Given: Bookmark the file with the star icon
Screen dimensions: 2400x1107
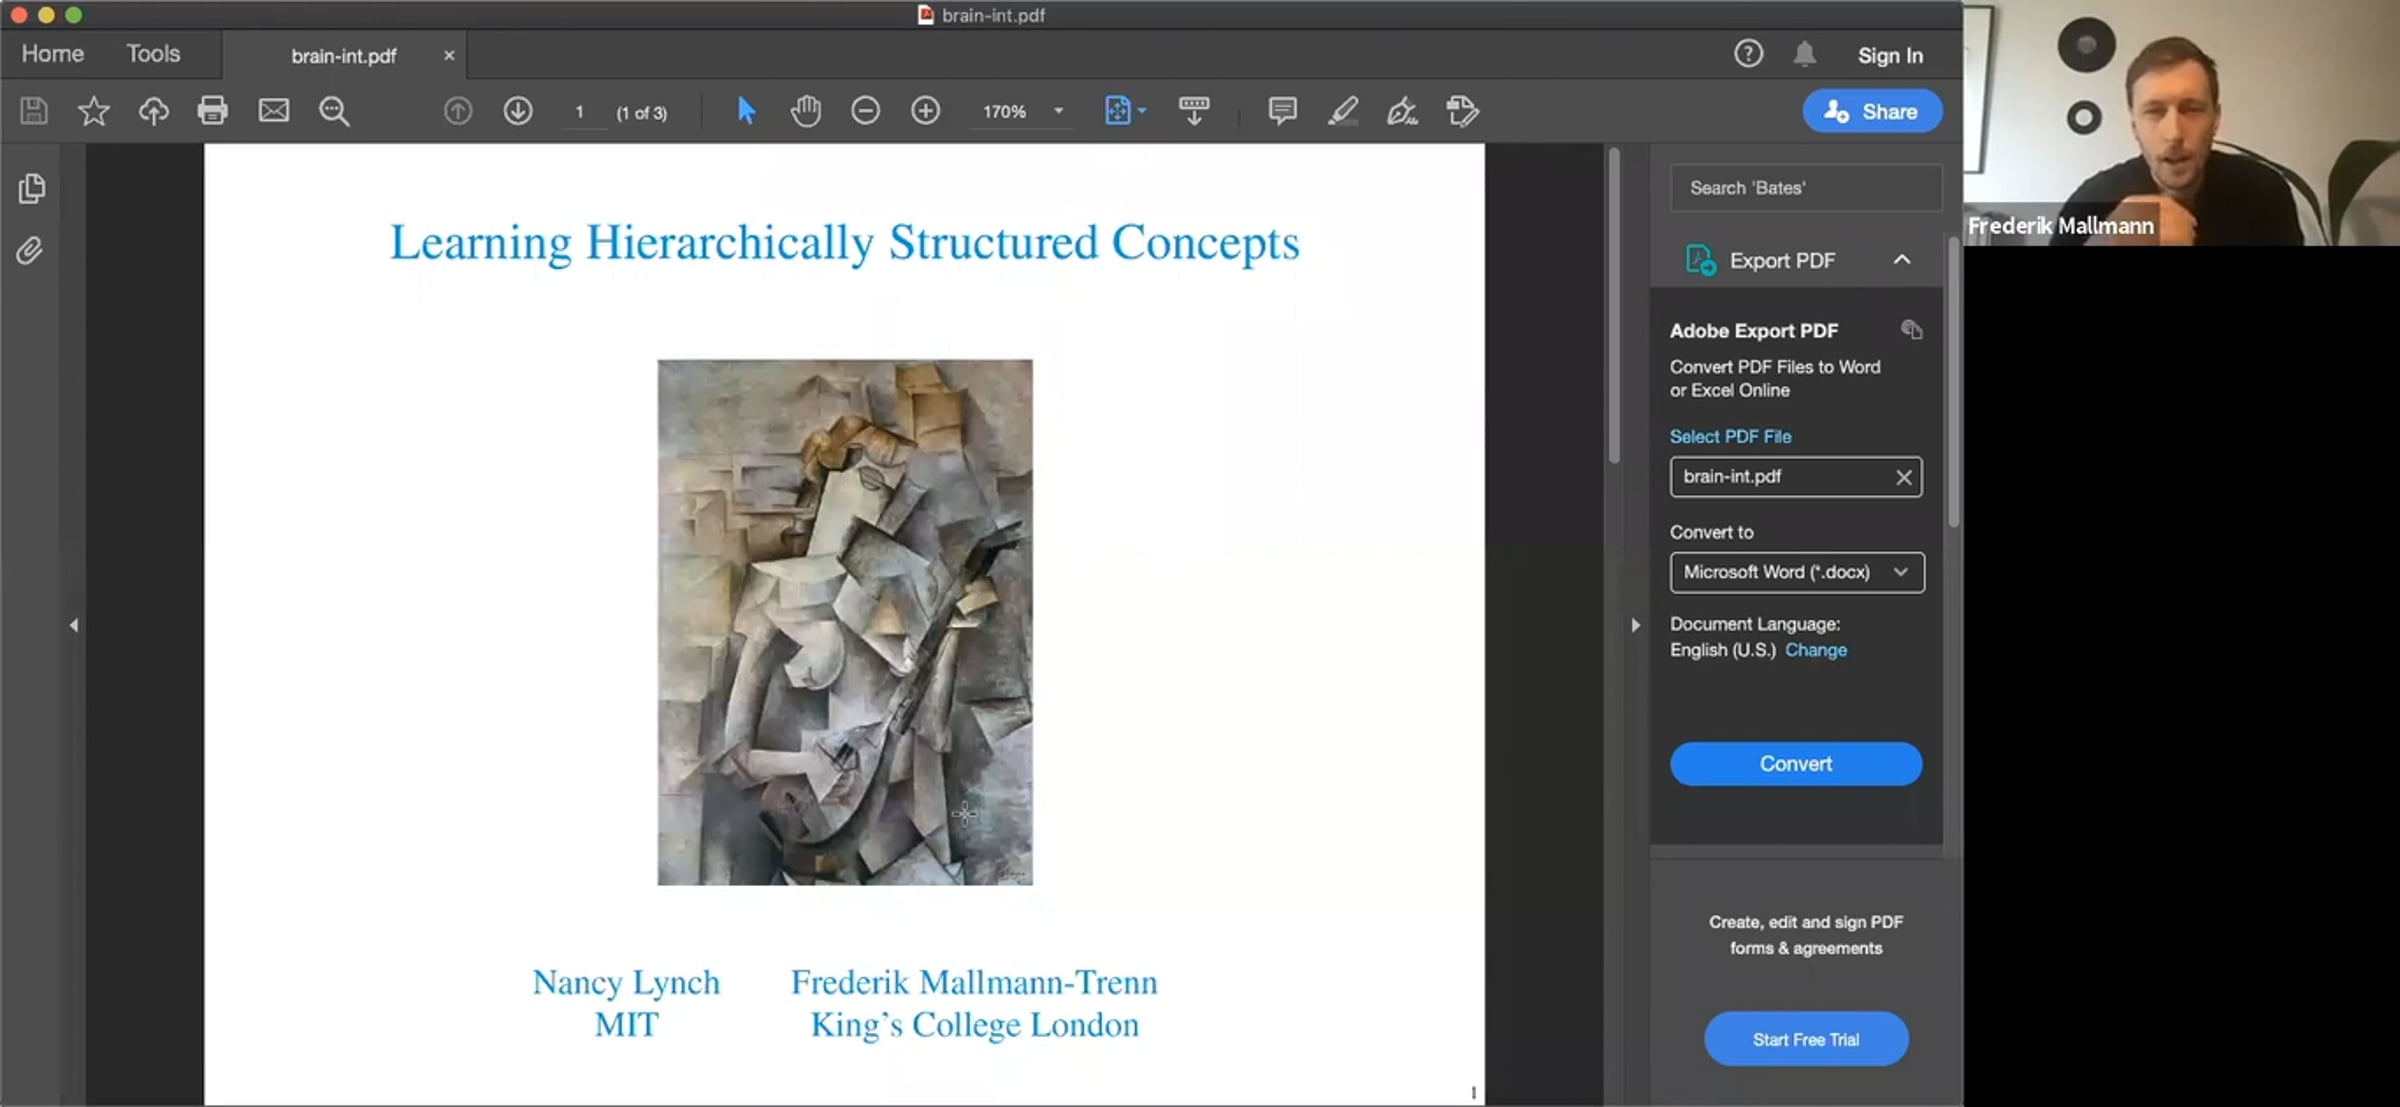Looking at the screenshot, I should point(93,111).
